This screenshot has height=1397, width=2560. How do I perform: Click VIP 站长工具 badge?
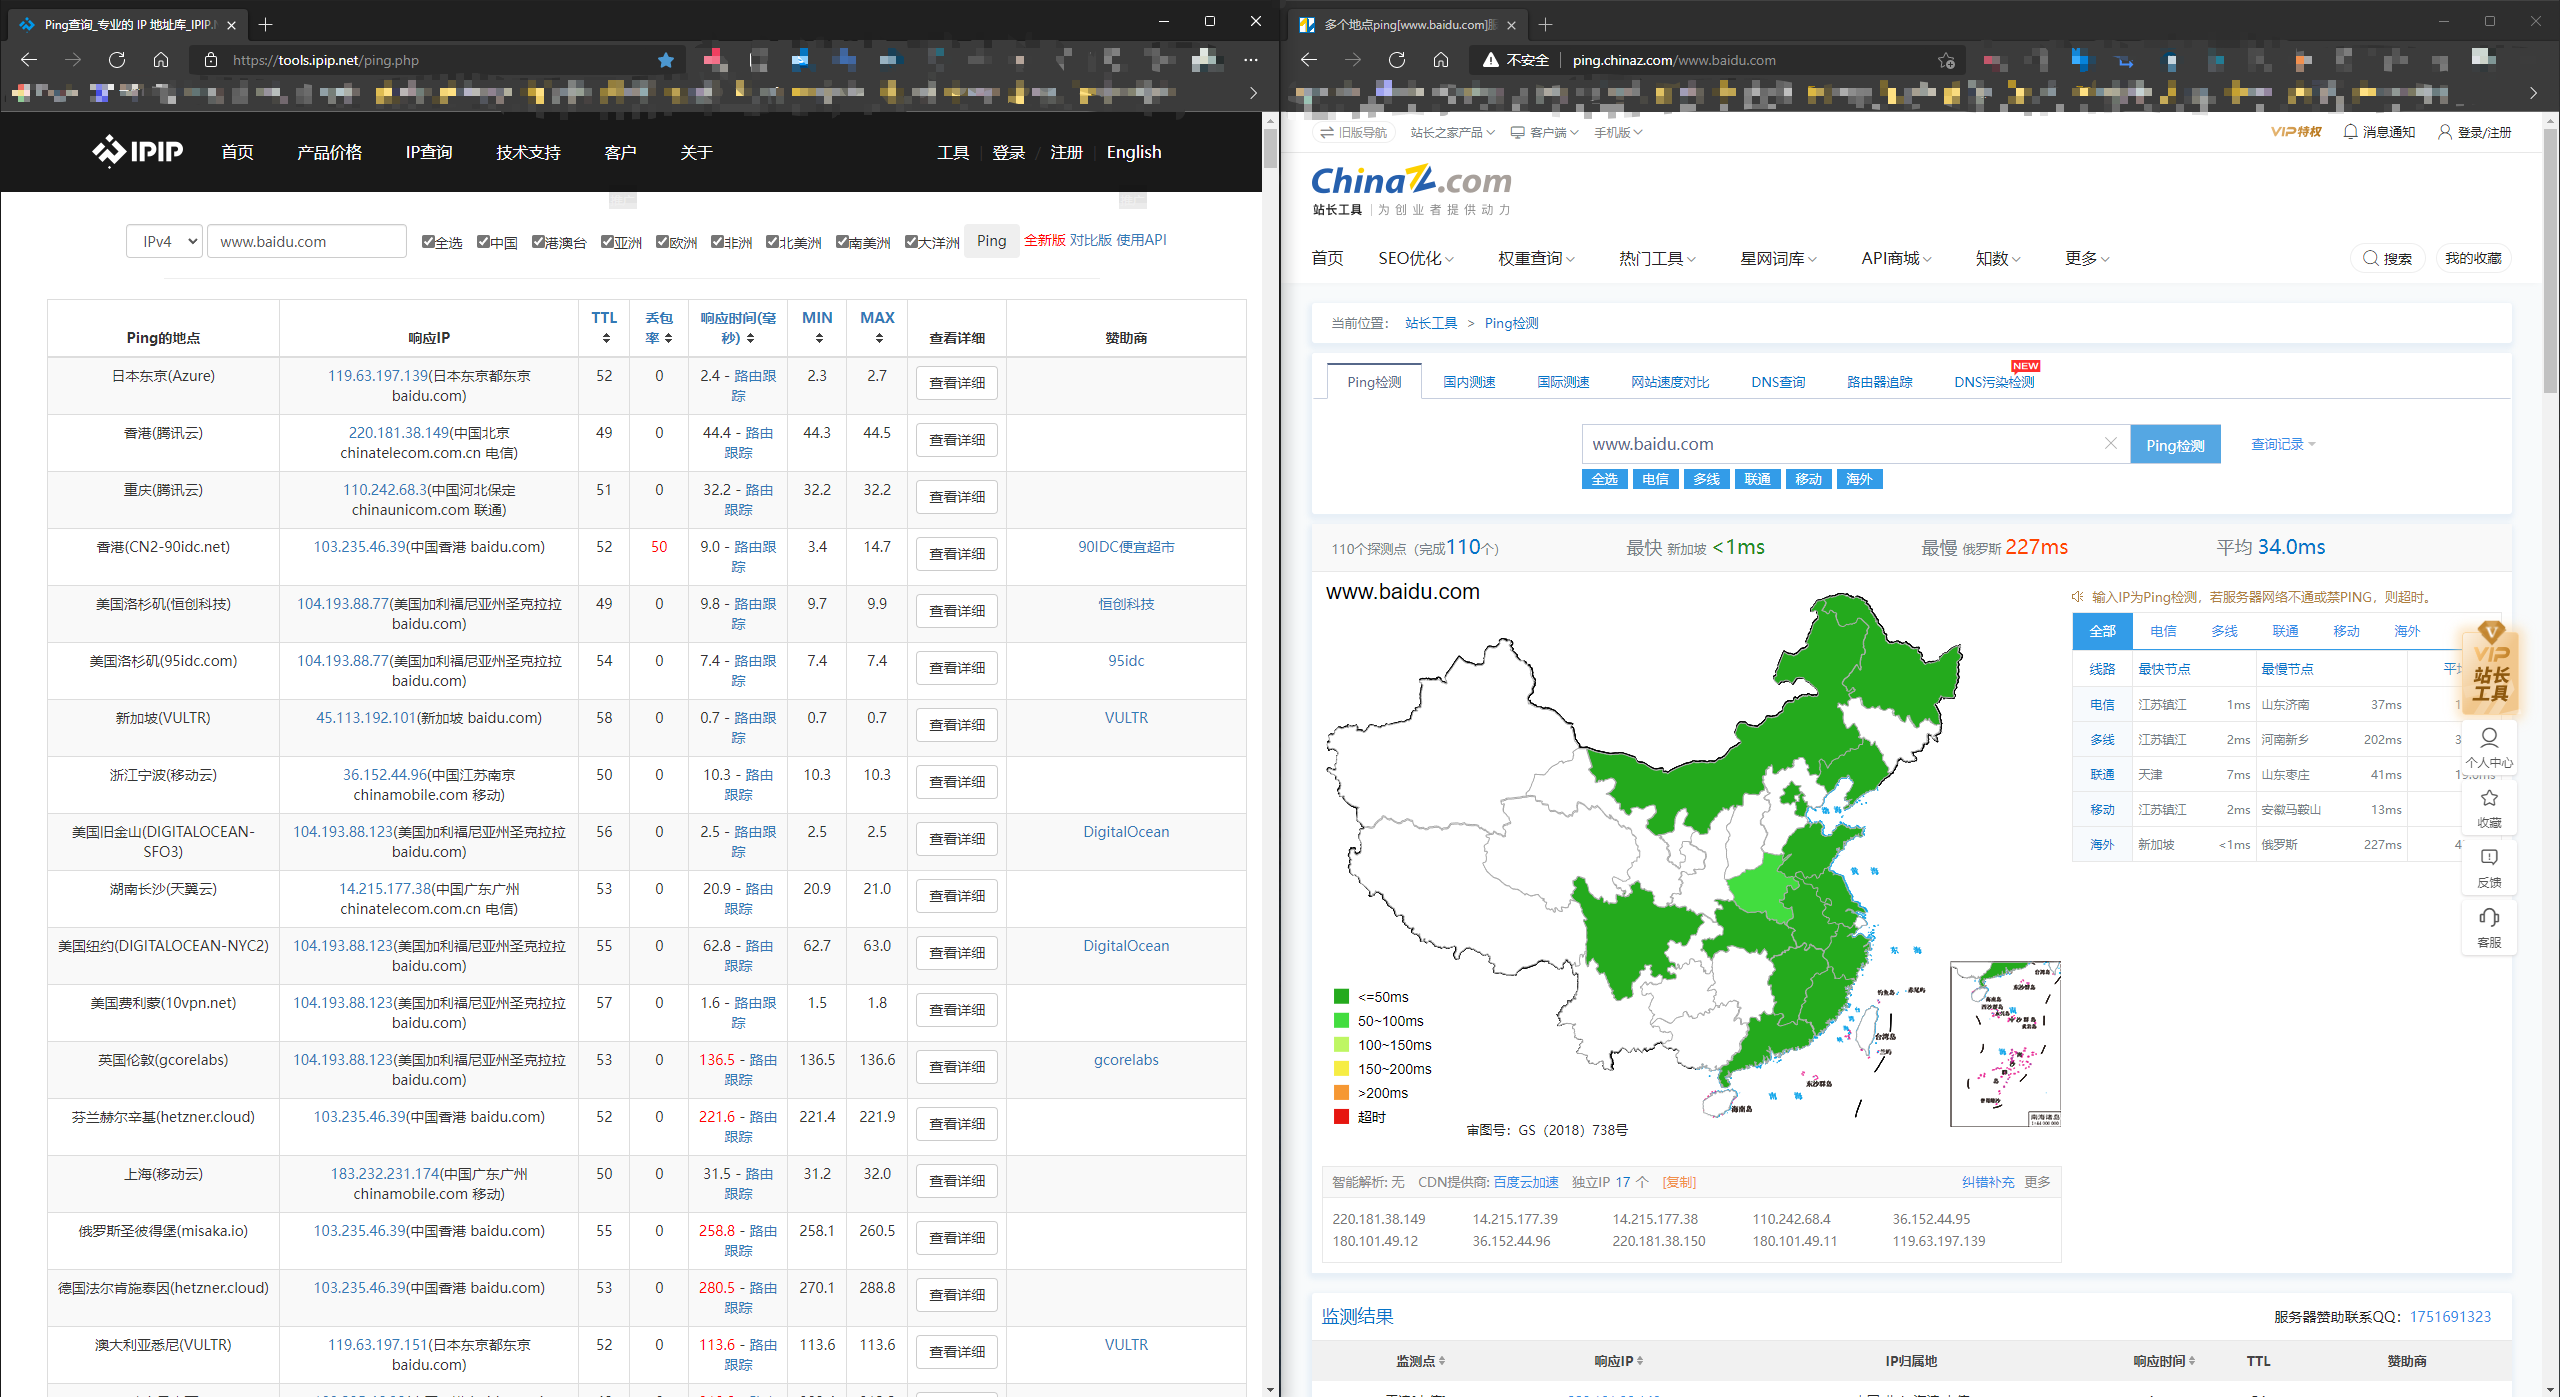coord(2490,667)
